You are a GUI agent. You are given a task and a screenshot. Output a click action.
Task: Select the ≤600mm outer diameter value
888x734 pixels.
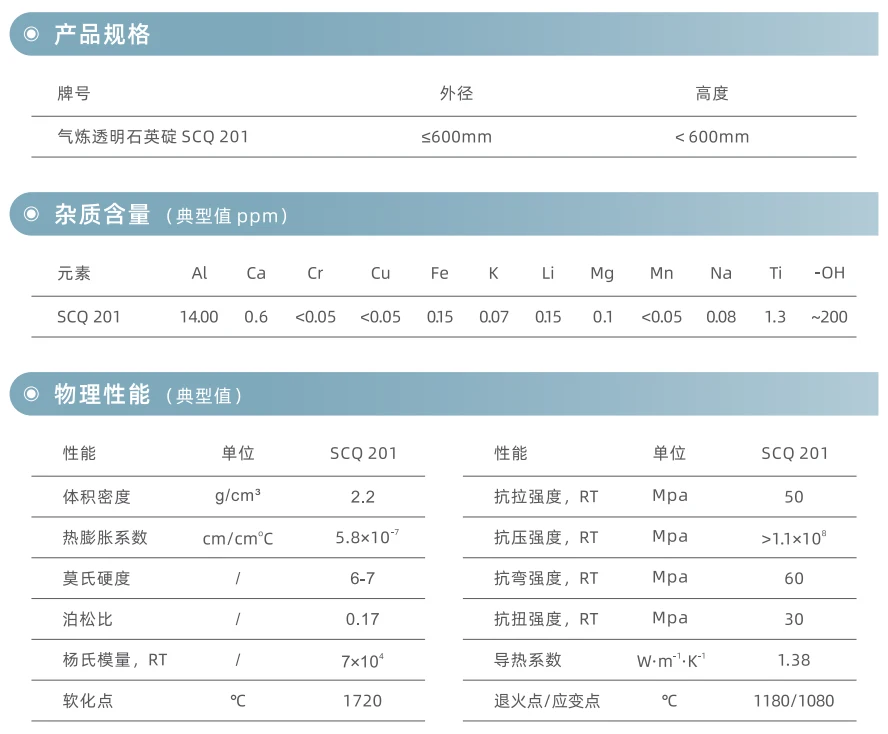tap(456, 137)
